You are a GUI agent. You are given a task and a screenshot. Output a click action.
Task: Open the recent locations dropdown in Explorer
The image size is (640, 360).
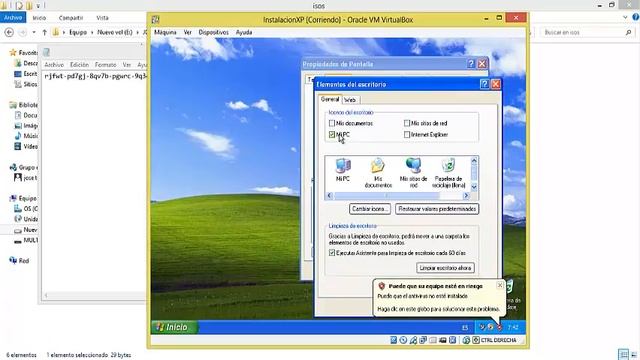pyautogui.click(x=34, y=32)
